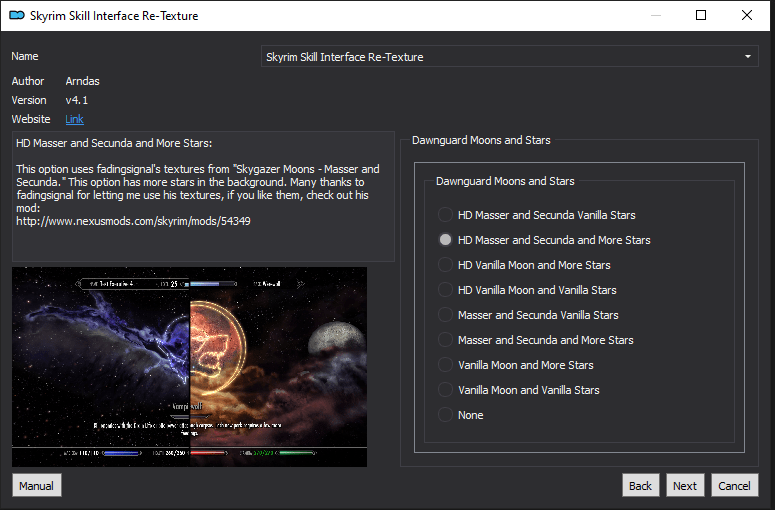Image resolution: width=775 pixels, height=510 pixels.
Task: Select HD Masser and Secunda and More Stars
Action: (544, 240)
